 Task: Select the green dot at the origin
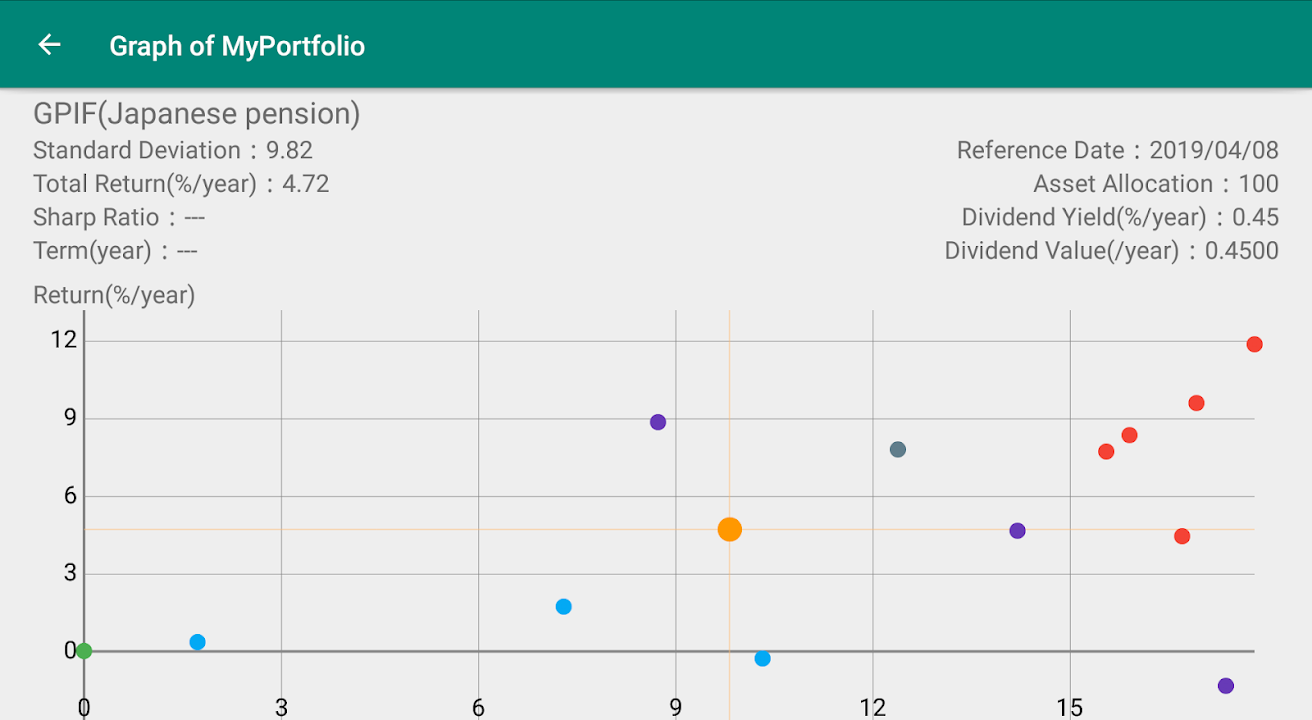[x=84, y=651]
